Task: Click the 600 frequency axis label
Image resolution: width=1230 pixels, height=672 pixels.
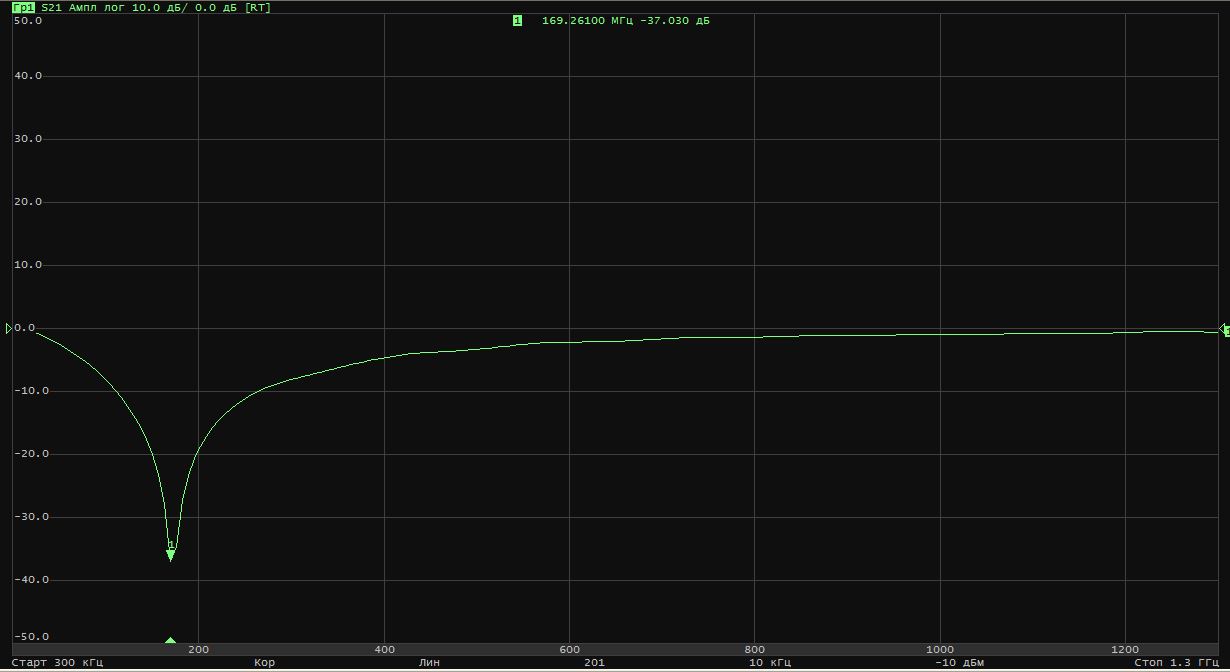Action: click(x=569, y=649)
